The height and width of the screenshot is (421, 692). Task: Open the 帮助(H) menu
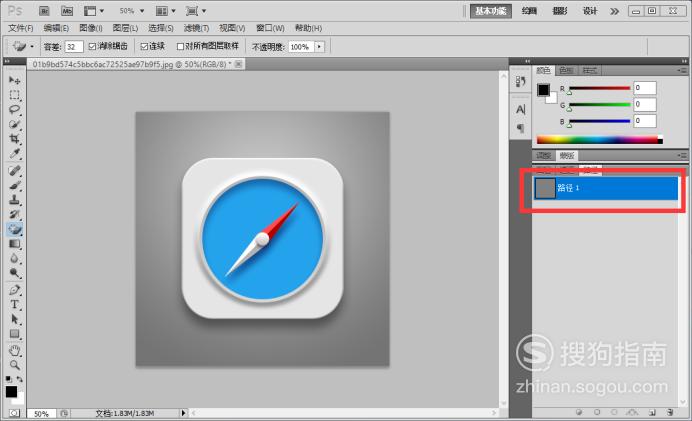308,28
